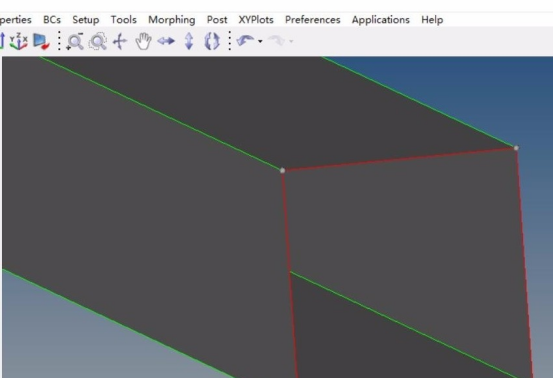
Task: Open the Help menu
Action: click(x=432, y=20)
